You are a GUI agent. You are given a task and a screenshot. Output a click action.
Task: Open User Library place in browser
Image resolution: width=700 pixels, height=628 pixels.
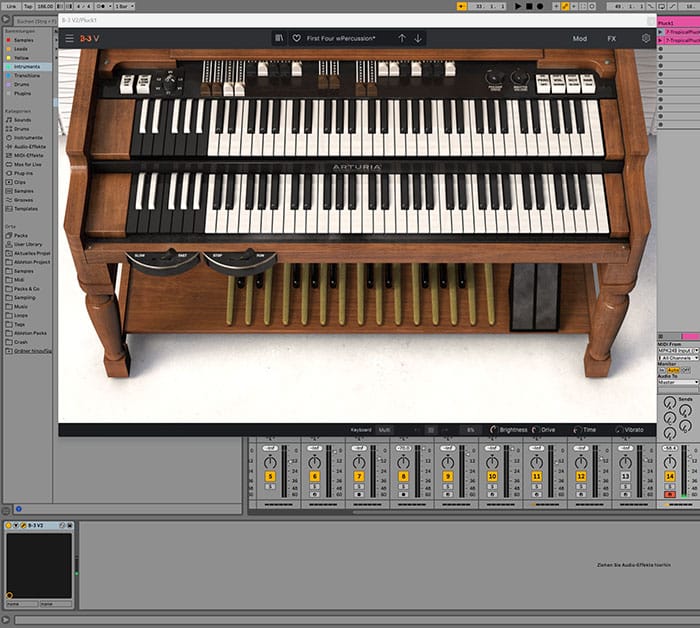28,244
